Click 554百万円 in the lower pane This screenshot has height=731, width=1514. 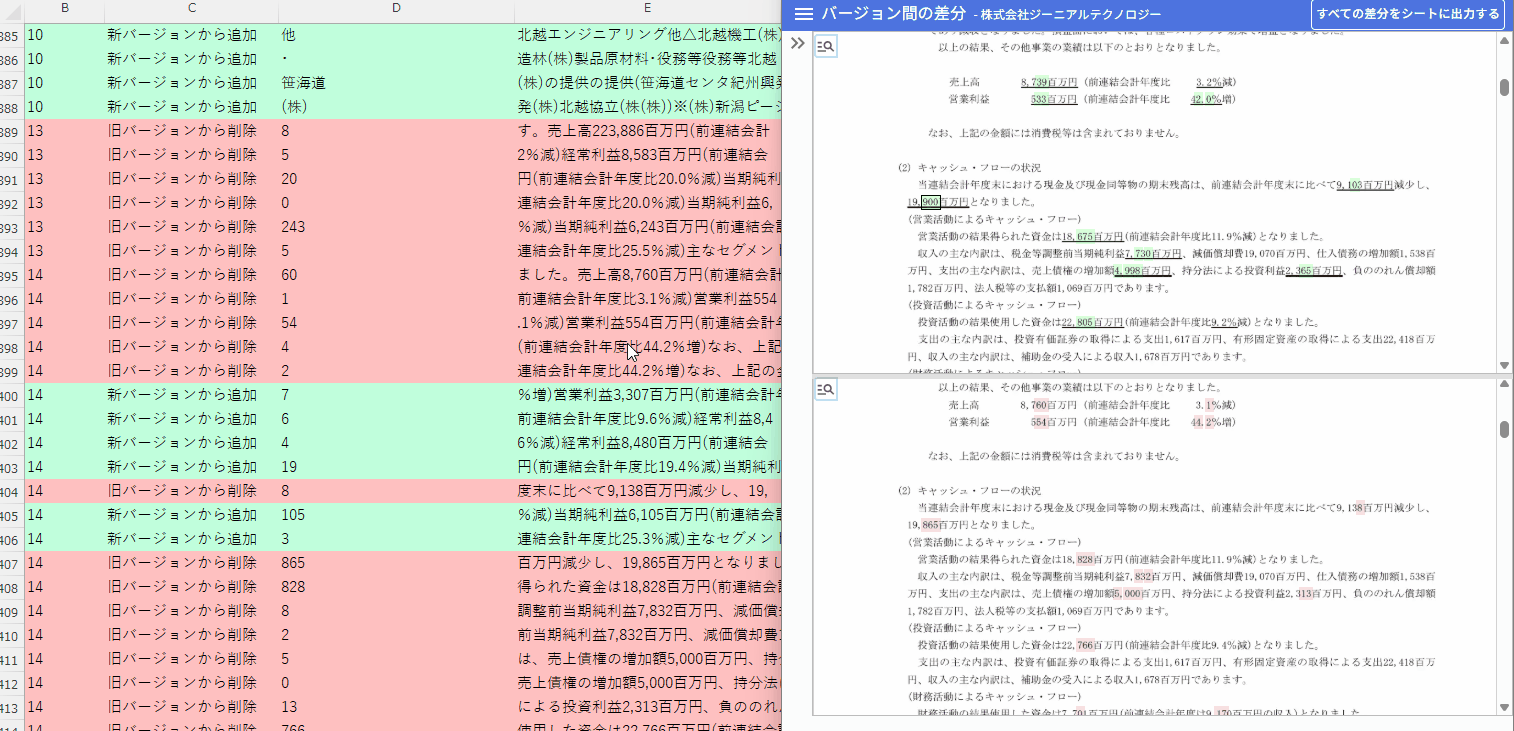1053,422
